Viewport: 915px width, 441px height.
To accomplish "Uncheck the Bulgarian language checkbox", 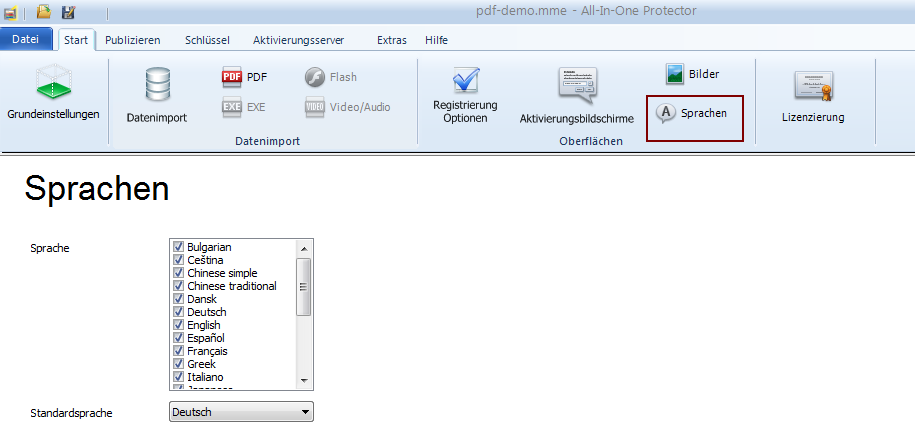I will coord(178,247).
